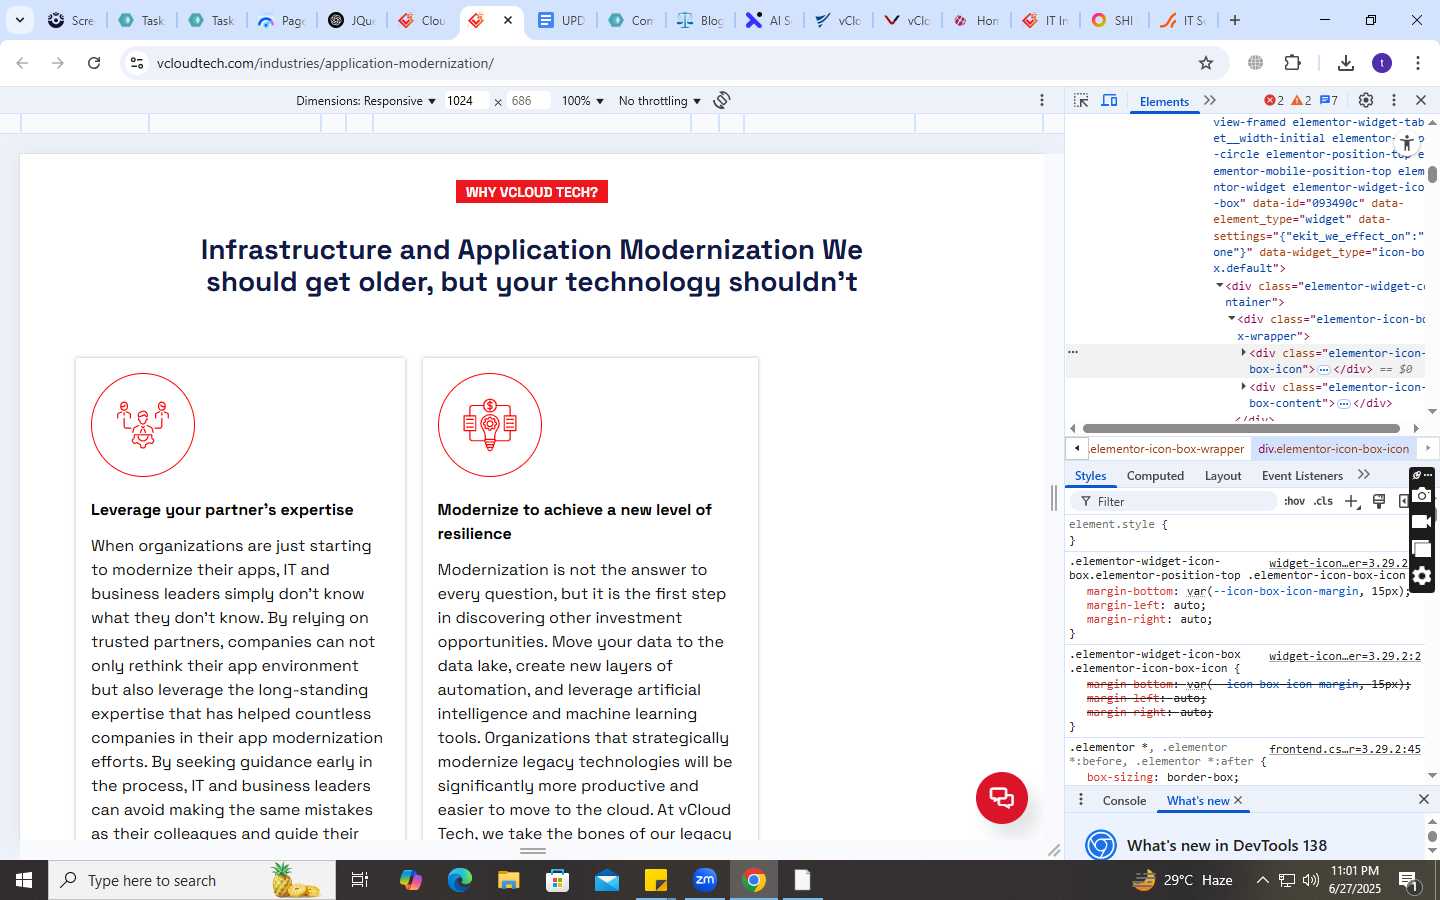The width and height of the screenshot is (1440, 900).
Task: Switch to the Blog browser tab
Action: click(x=700, y=20)
